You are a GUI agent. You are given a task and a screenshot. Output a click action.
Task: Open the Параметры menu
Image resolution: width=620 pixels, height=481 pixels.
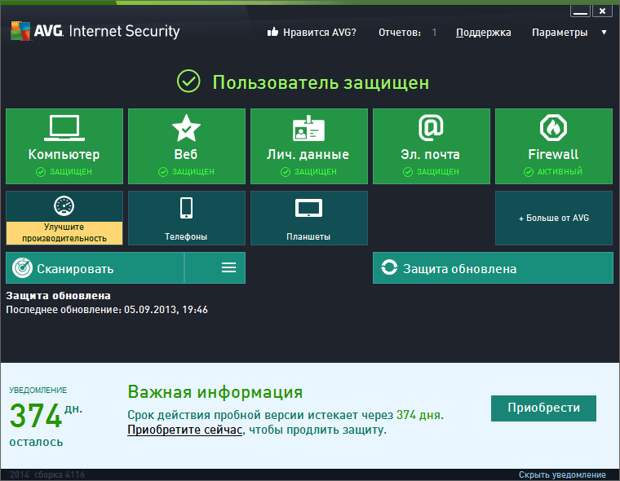tap(560, 32)
